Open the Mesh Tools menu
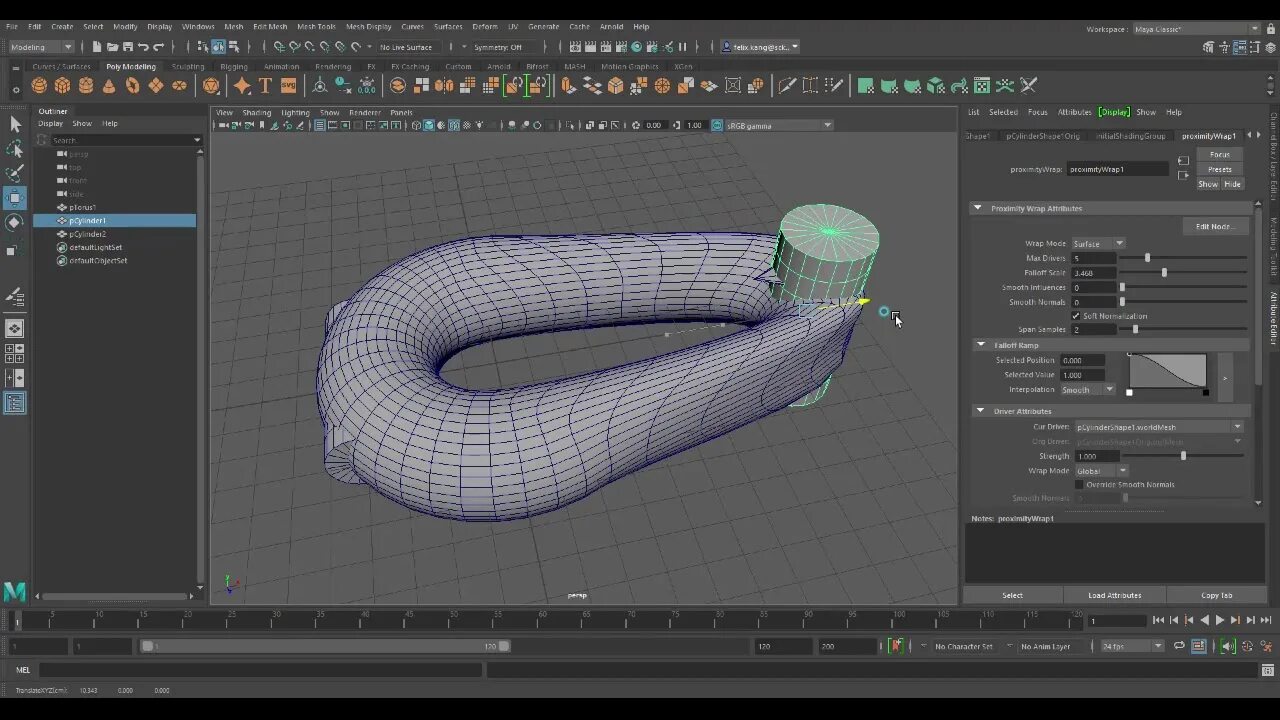The image size is (1280, 720). [316, 27]
